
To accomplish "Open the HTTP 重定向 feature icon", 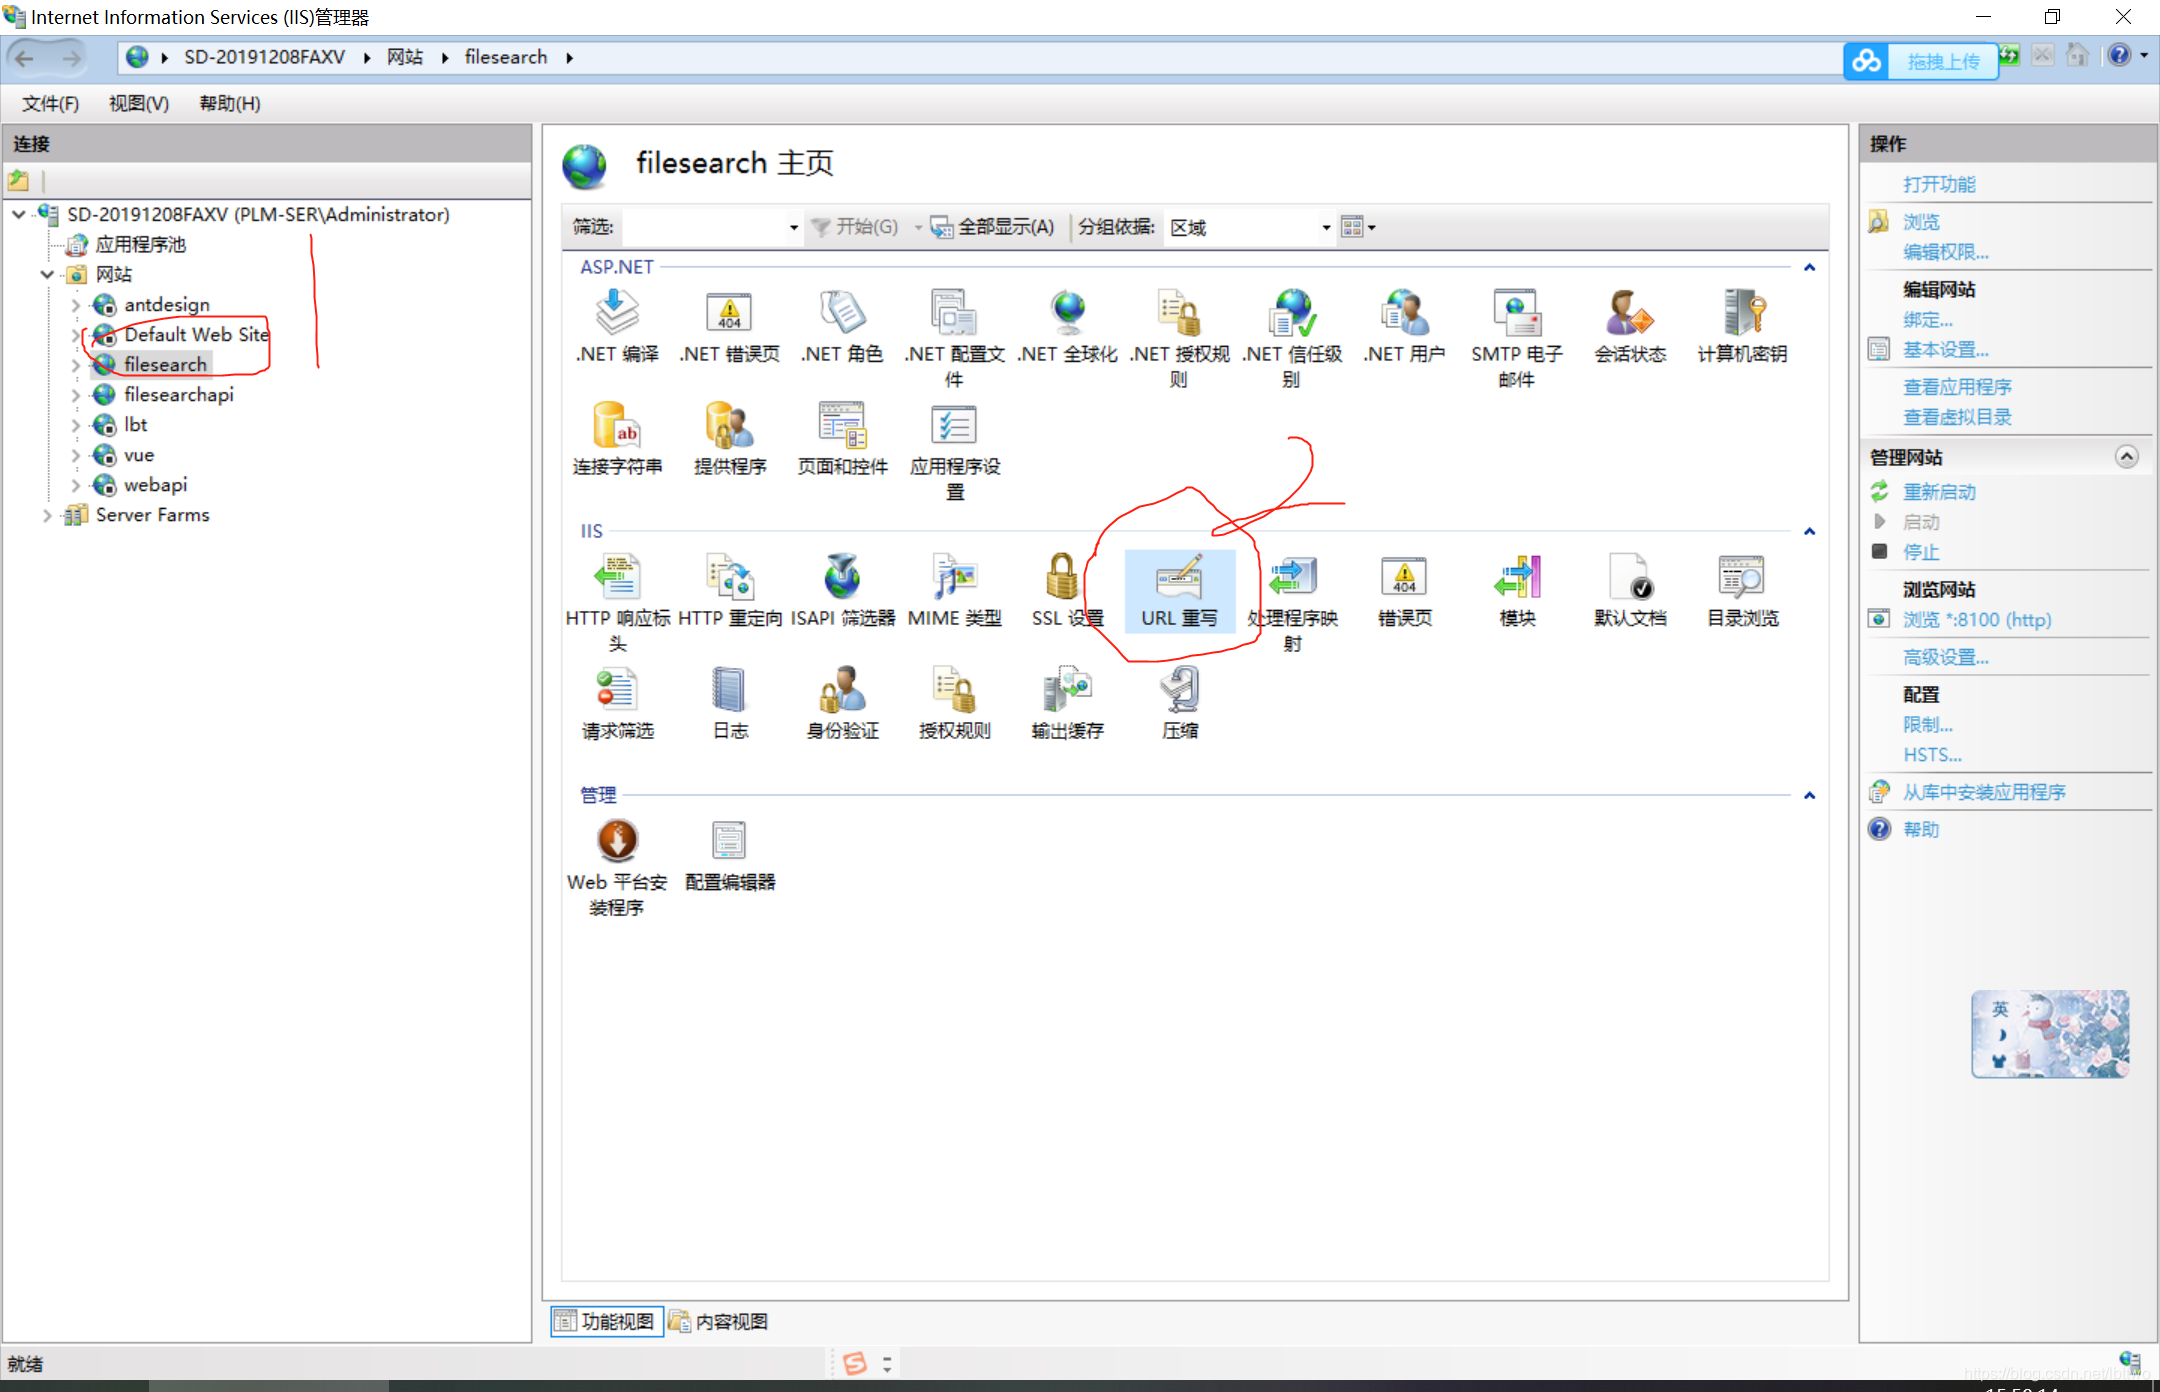I will point(730,590).
